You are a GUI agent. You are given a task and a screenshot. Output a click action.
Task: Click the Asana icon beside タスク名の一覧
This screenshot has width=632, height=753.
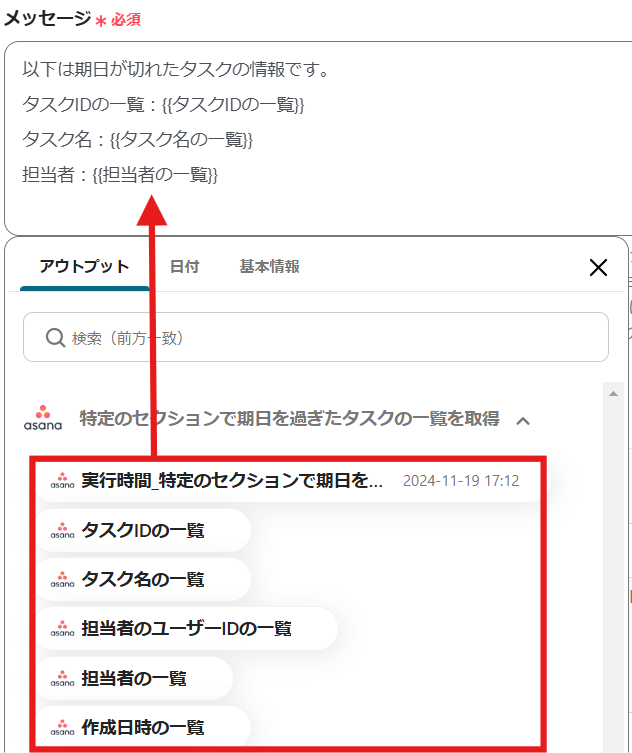pos(62,579)
